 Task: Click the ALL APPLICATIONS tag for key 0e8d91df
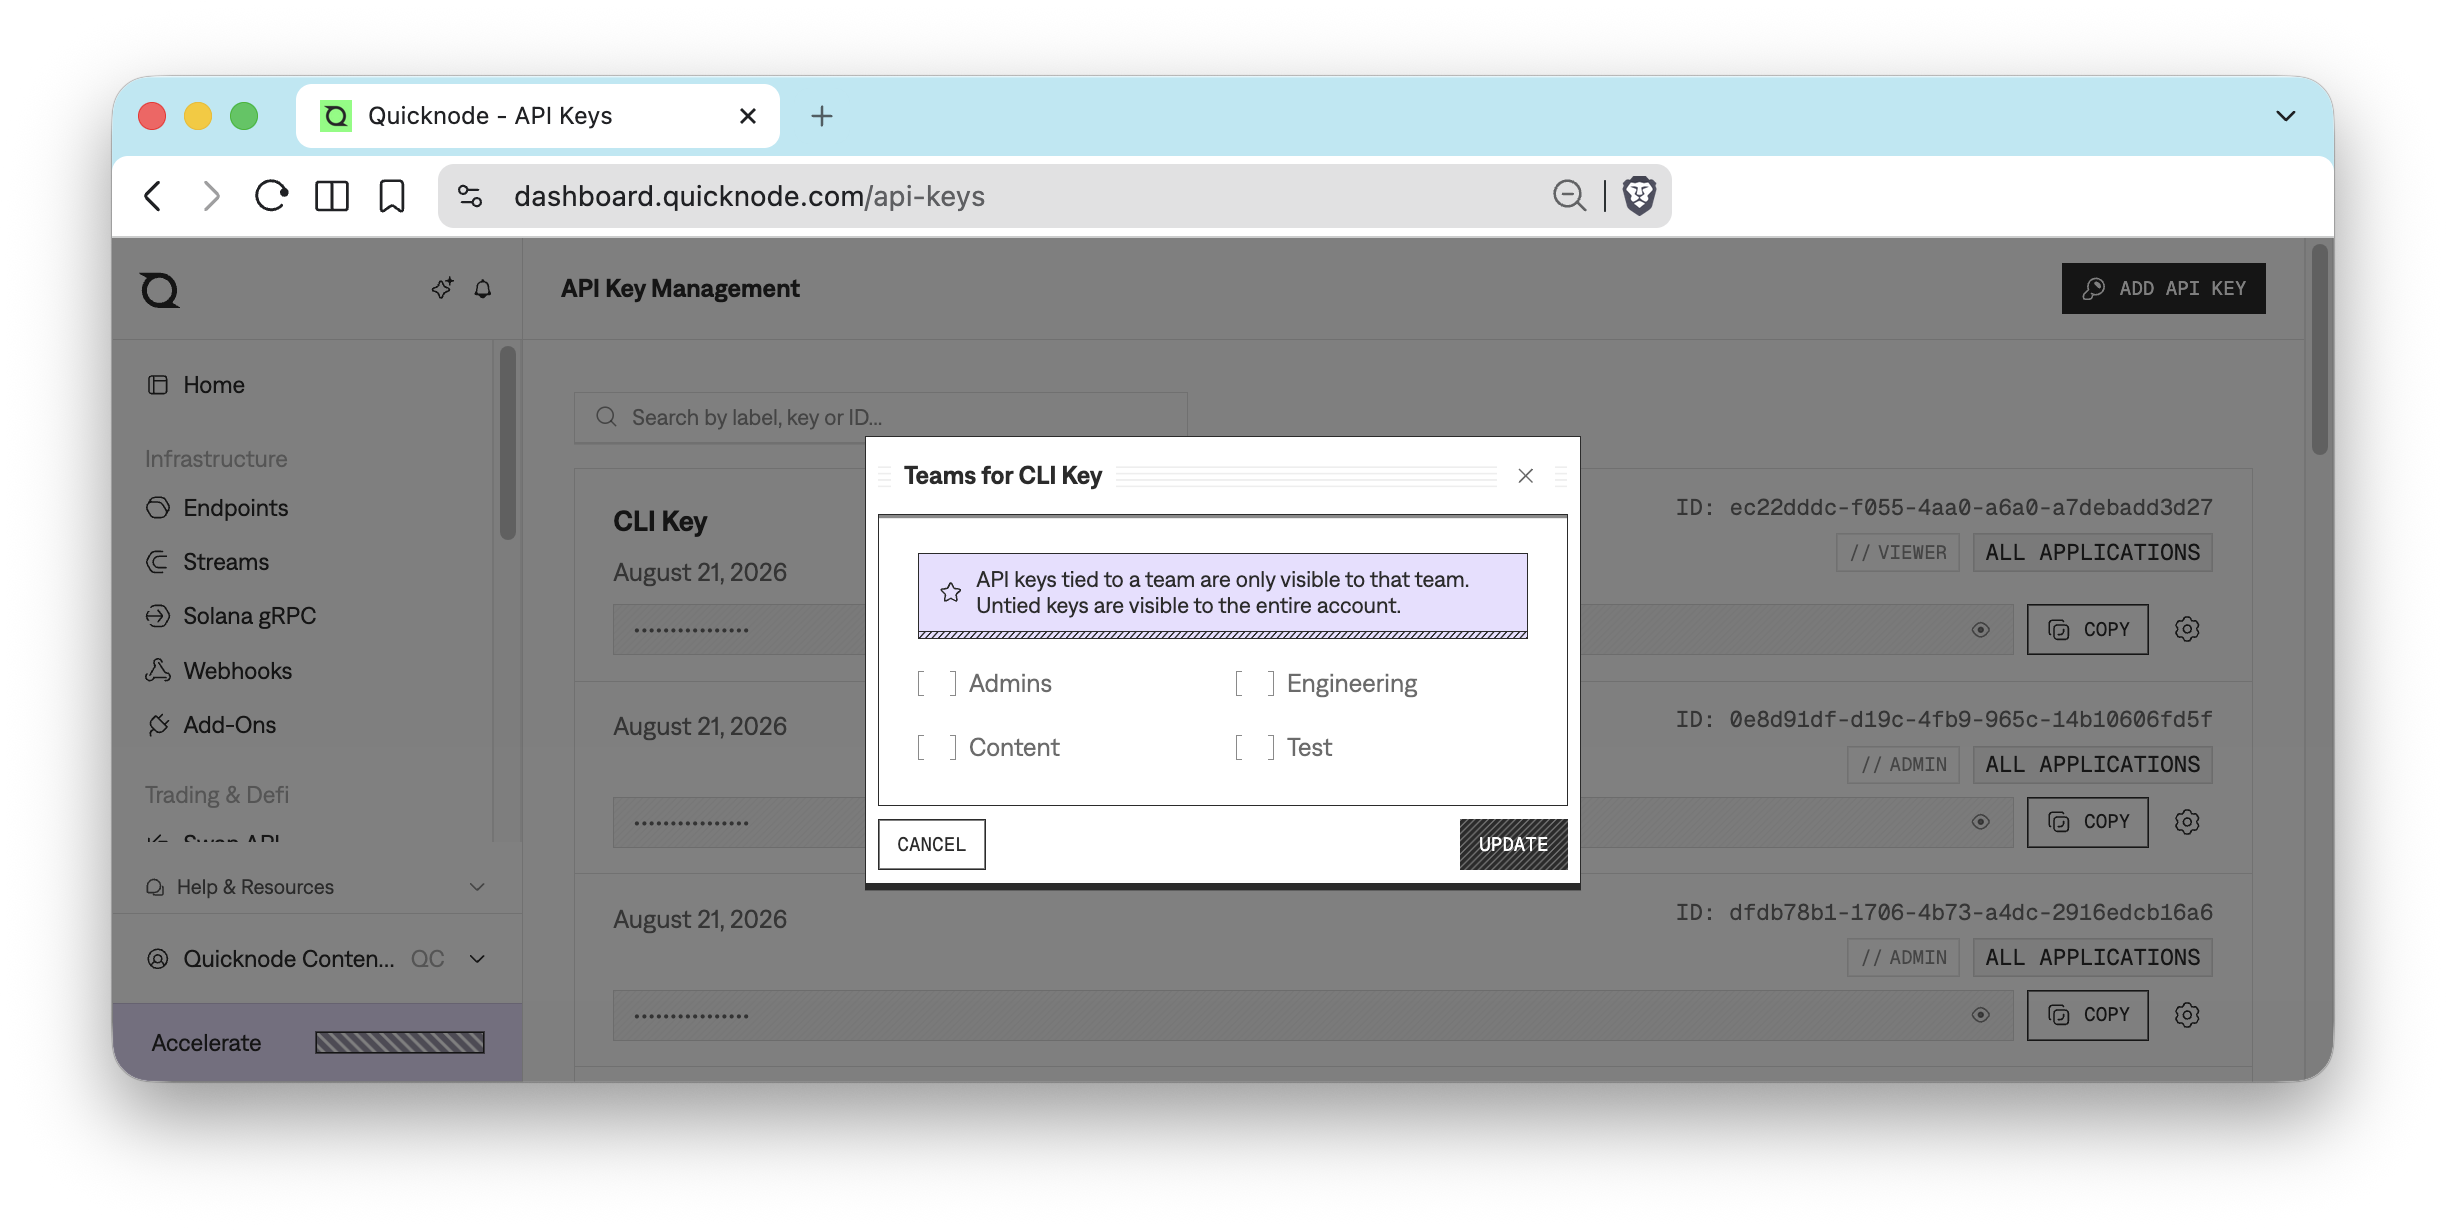[2092, 765]
